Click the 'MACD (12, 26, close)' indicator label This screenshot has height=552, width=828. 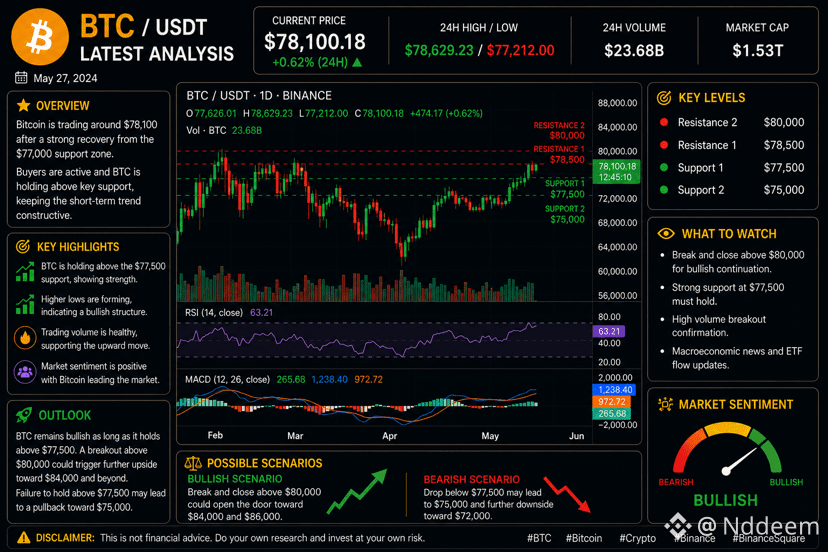tap(227, 379)
